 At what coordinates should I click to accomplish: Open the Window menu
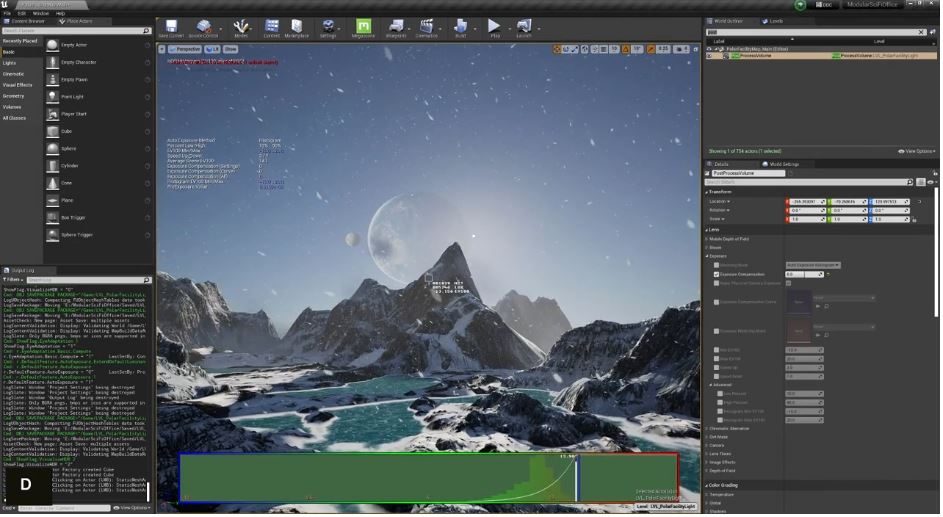(x=41, y=13)
